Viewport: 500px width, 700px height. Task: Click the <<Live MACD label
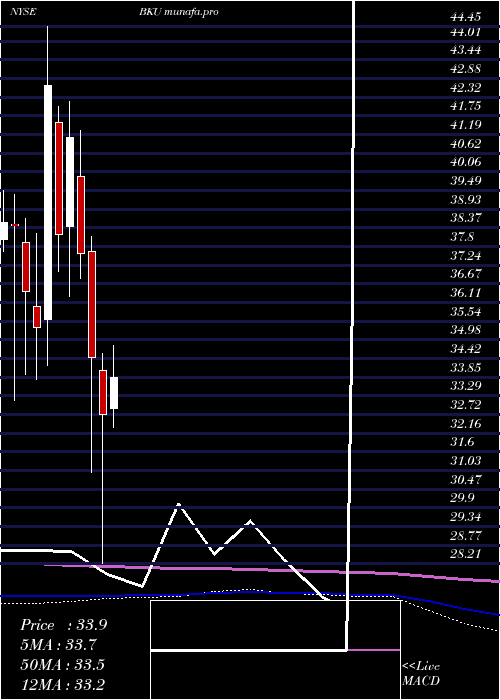421,674
